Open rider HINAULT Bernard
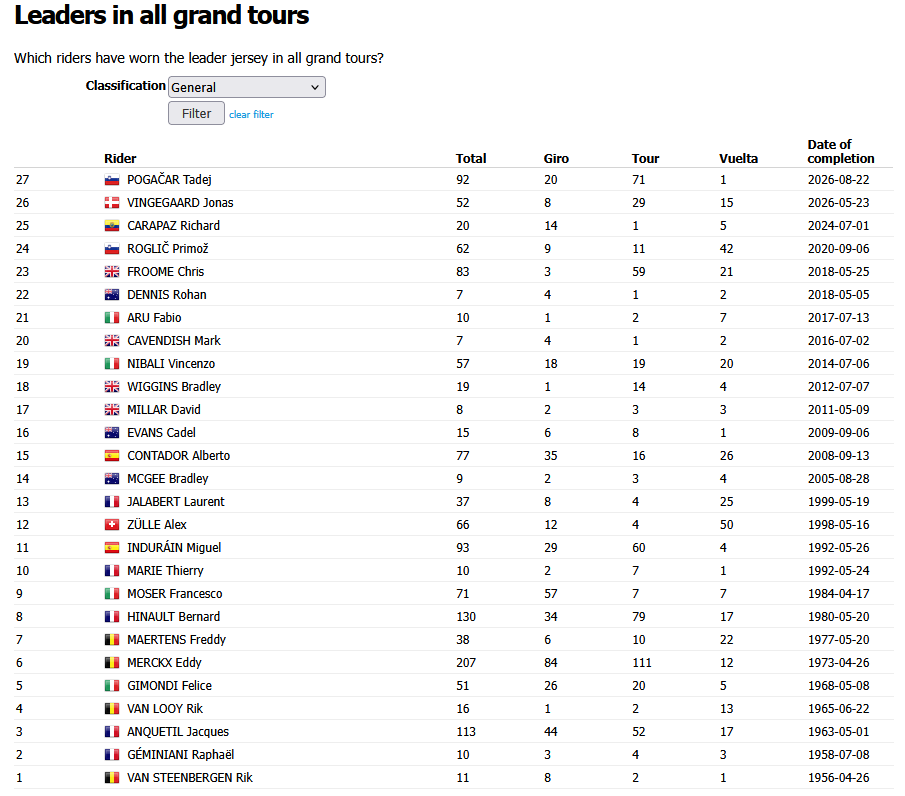905x796 pixels. coord(173,617)
